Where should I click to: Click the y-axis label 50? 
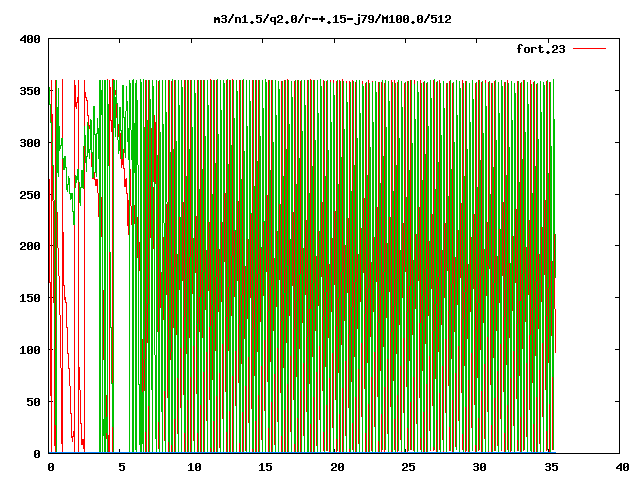(33, 402)
